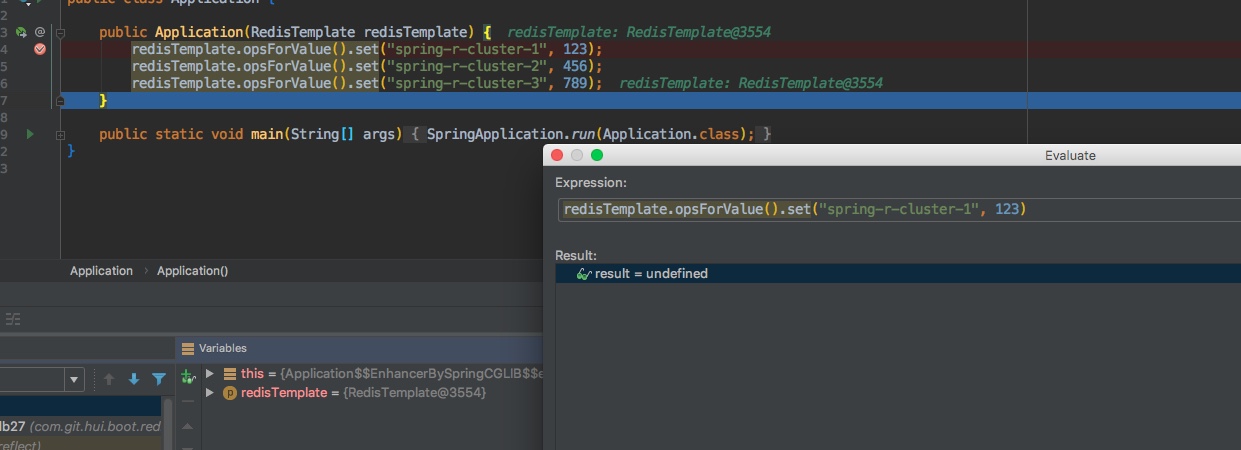Expand the redisTemplate variable node
Screen dimensions: 1241x450
tap(210, 393)
